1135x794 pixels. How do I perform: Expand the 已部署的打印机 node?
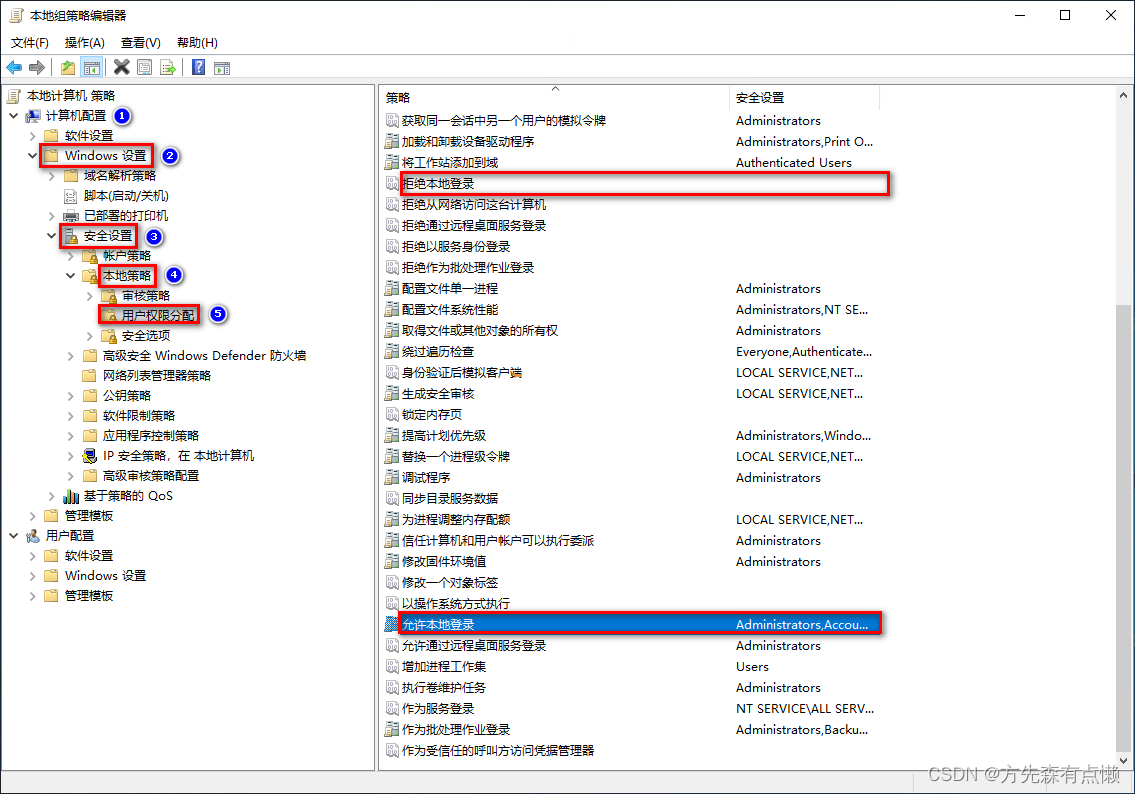(51, 216)
